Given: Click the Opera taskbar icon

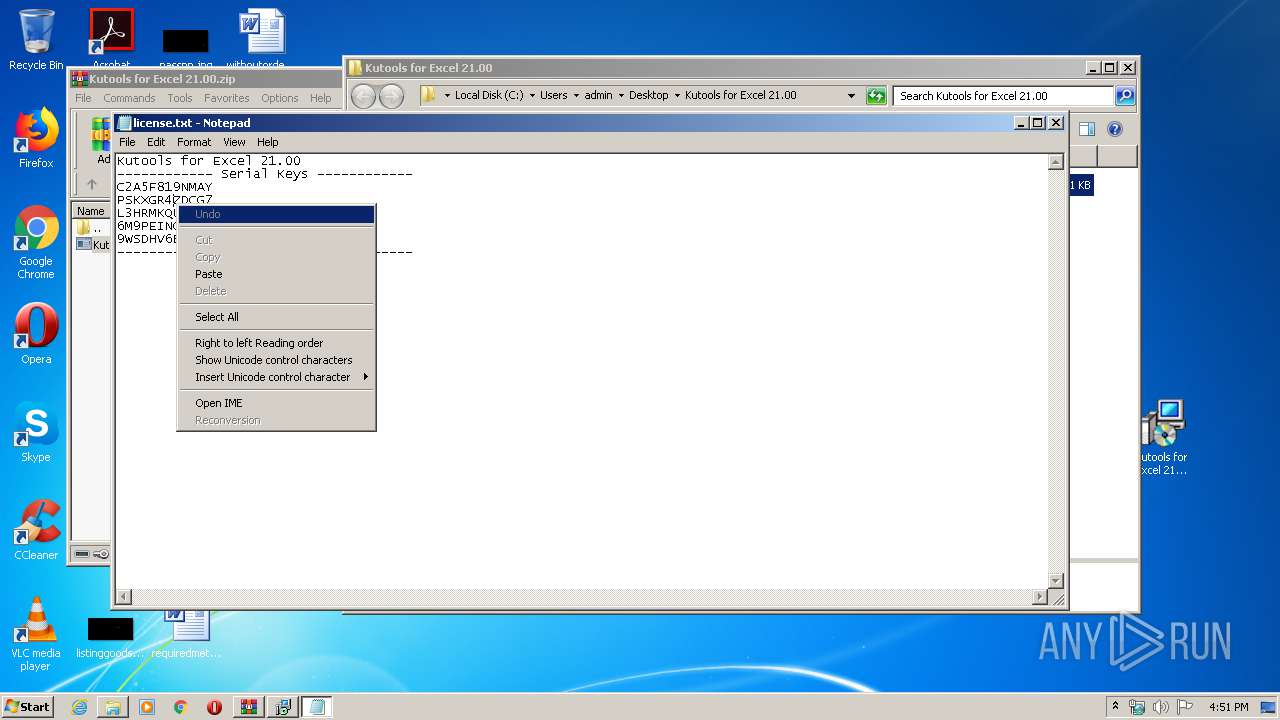Looking at the screenshot, I should [214, 707].
